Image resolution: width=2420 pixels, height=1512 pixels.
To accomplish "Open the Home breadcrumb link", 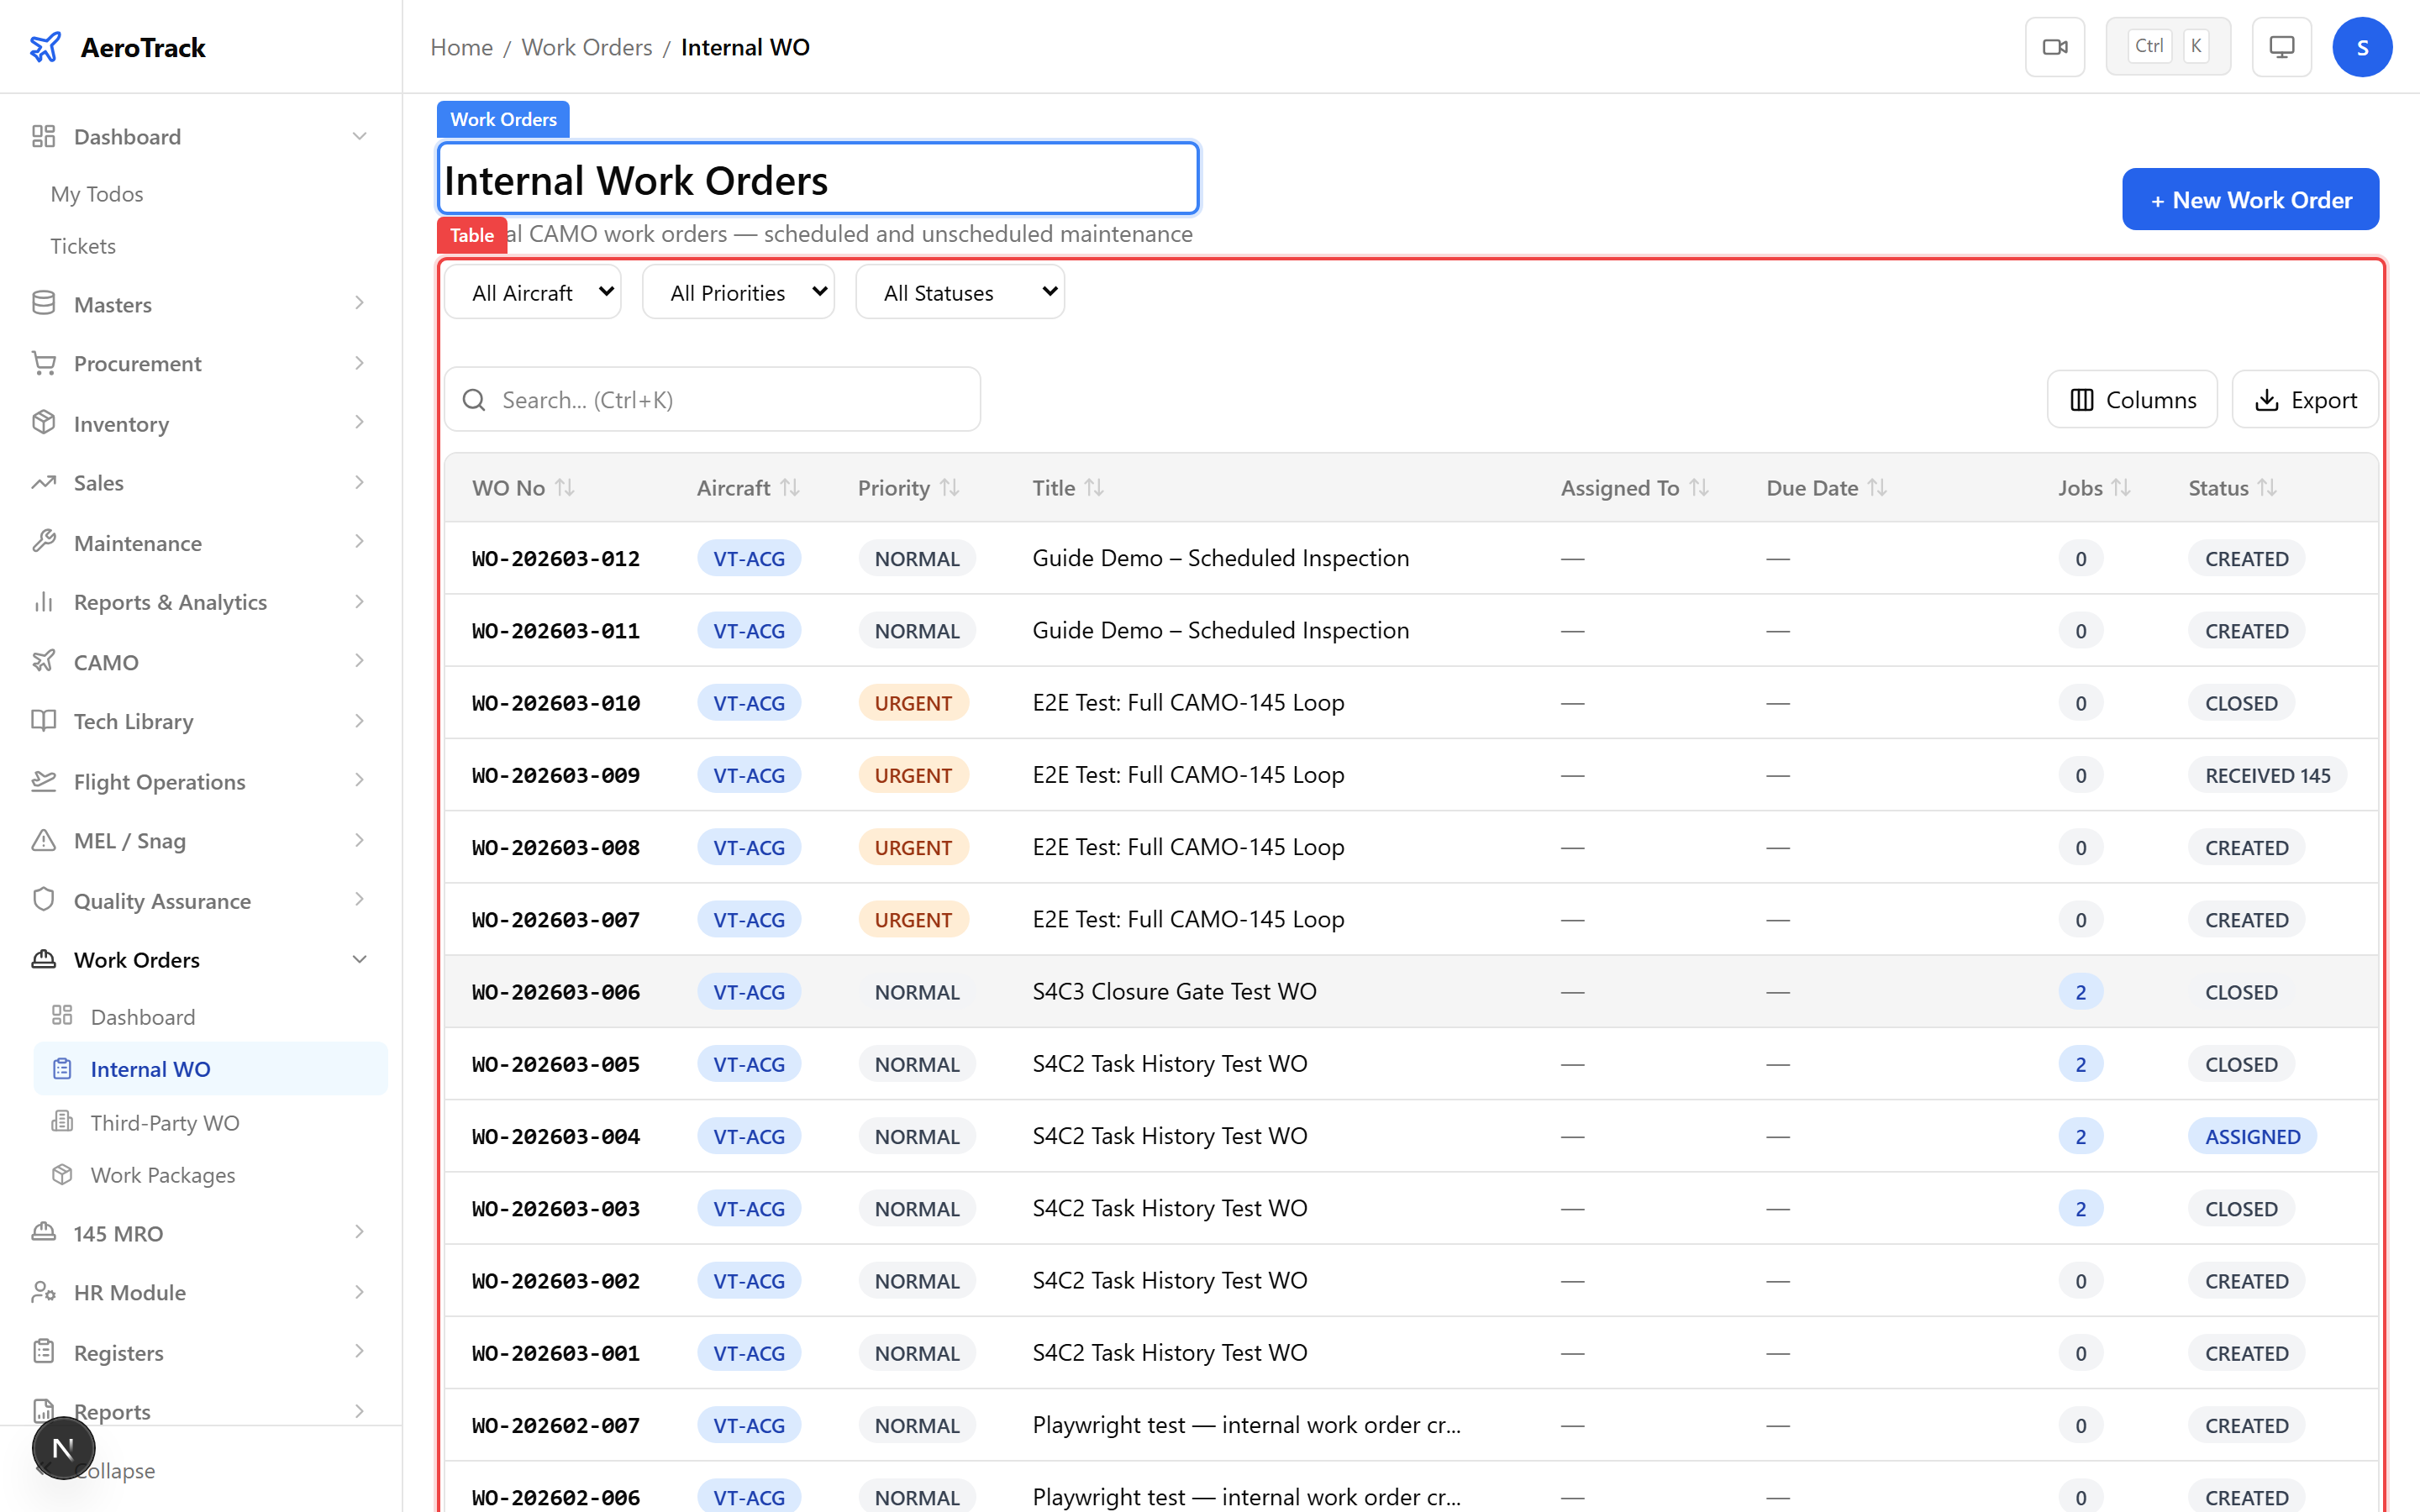I will click(x=461, y=46).
